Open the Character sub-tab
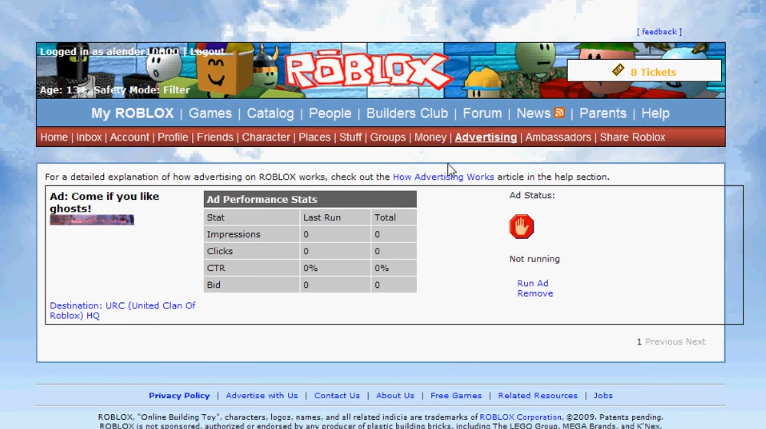 pos(266,137)
